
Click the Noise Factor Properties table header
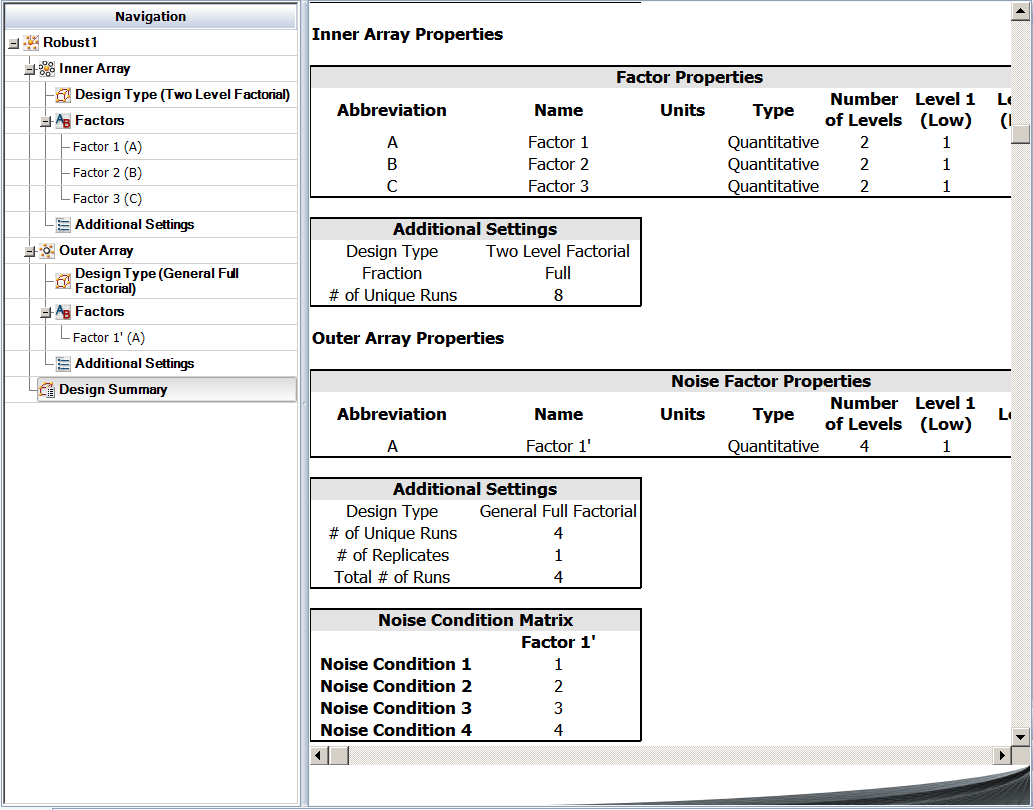click(x=771, y=381)
